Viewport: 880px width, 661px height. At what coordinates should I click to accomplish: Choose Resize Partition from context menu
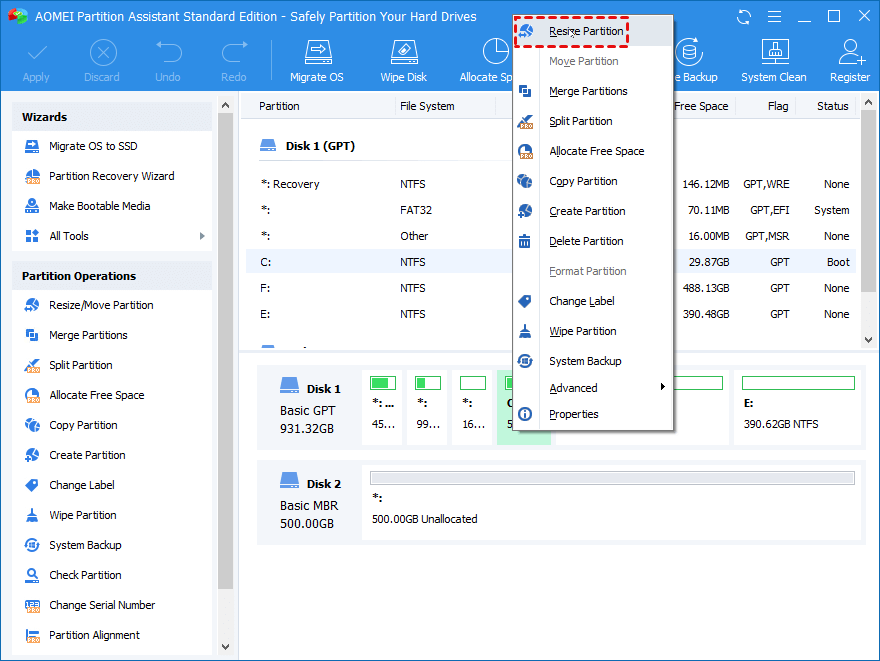point(585,31)
